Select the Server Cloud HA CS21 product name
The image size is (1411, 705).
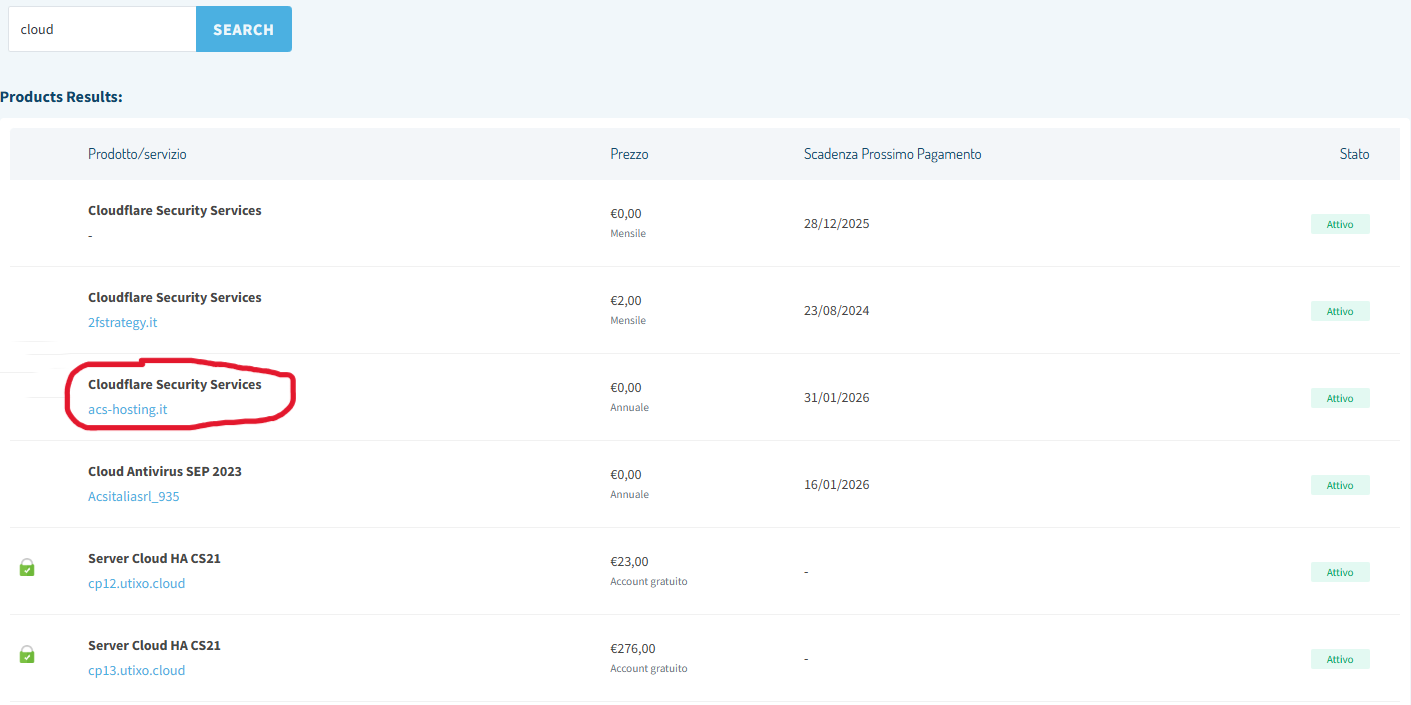click(154, 558)
